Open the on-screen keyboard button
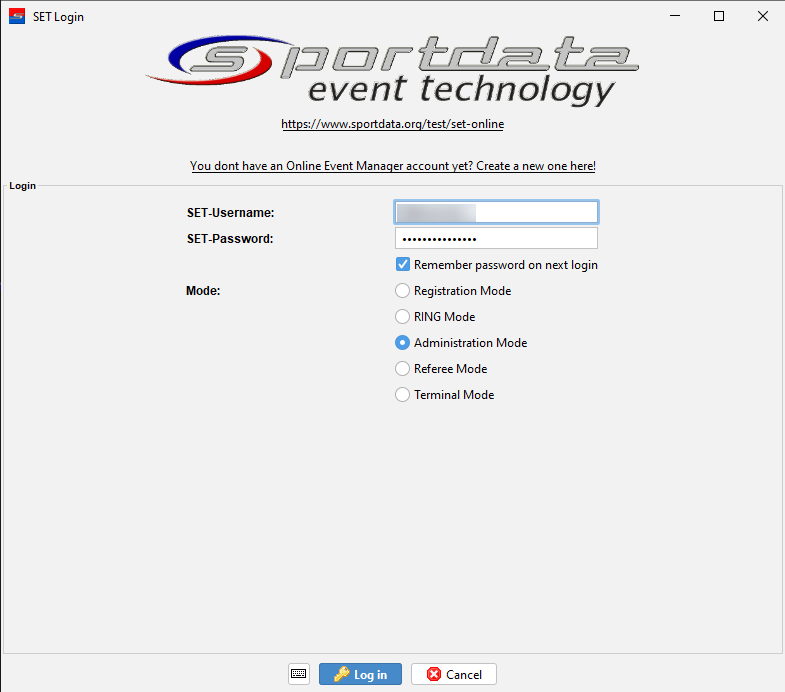 point(298,674)
